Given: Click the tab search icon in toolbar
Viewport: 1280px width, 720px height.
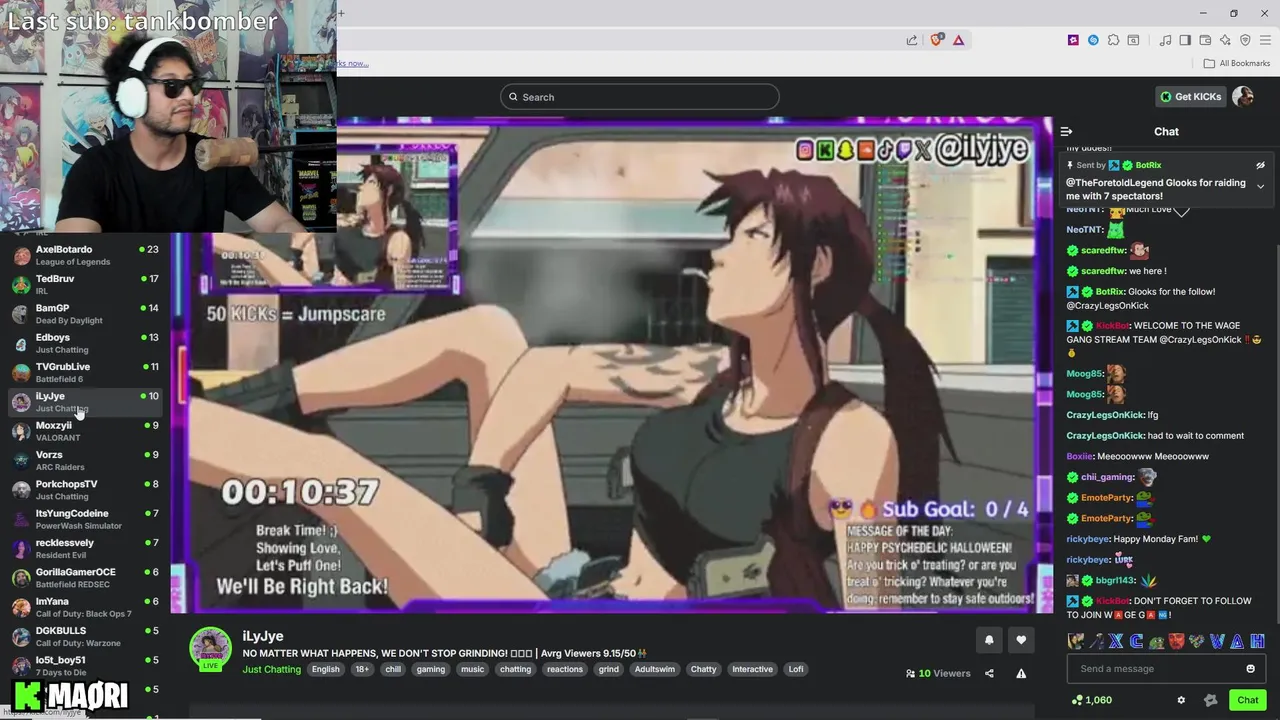Looking at the screenshot, I should pos(1133,40).
